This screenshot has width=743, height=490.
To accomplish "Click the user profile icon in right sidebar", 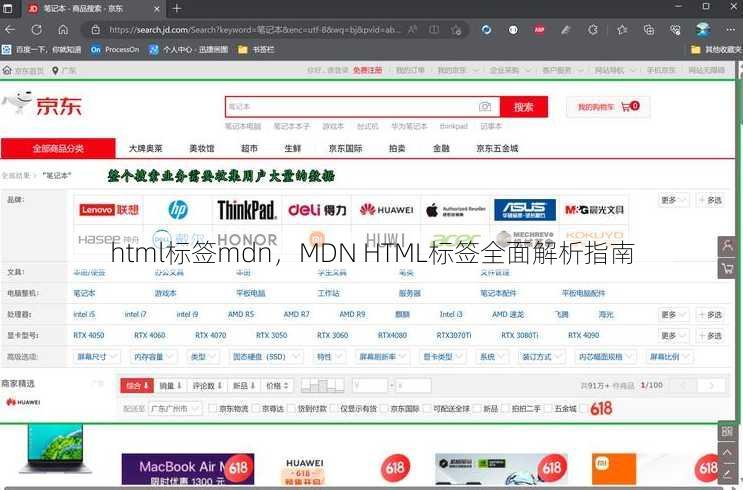I will 726,246.
